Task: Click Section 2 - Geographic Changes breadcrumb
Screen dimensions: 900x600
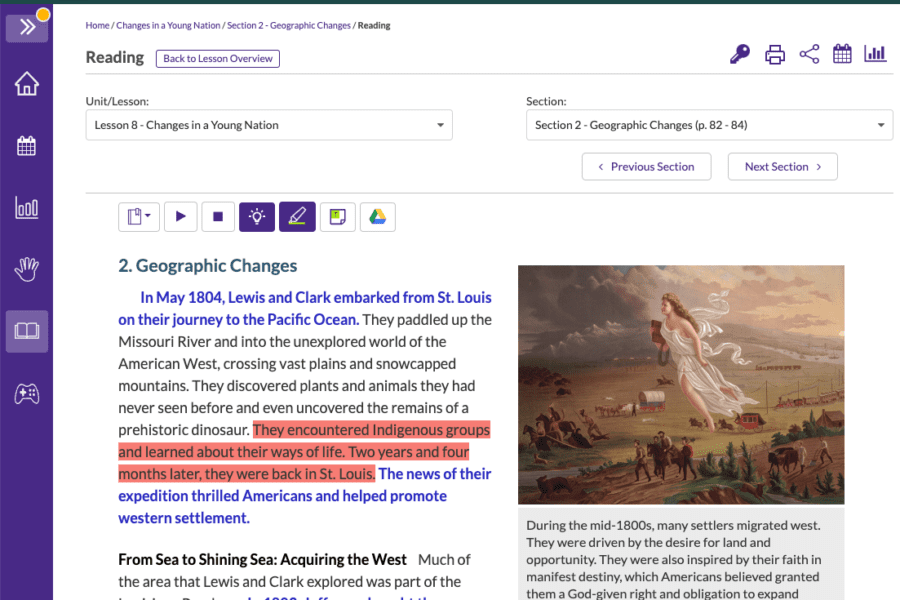Action: click(289, 25)
